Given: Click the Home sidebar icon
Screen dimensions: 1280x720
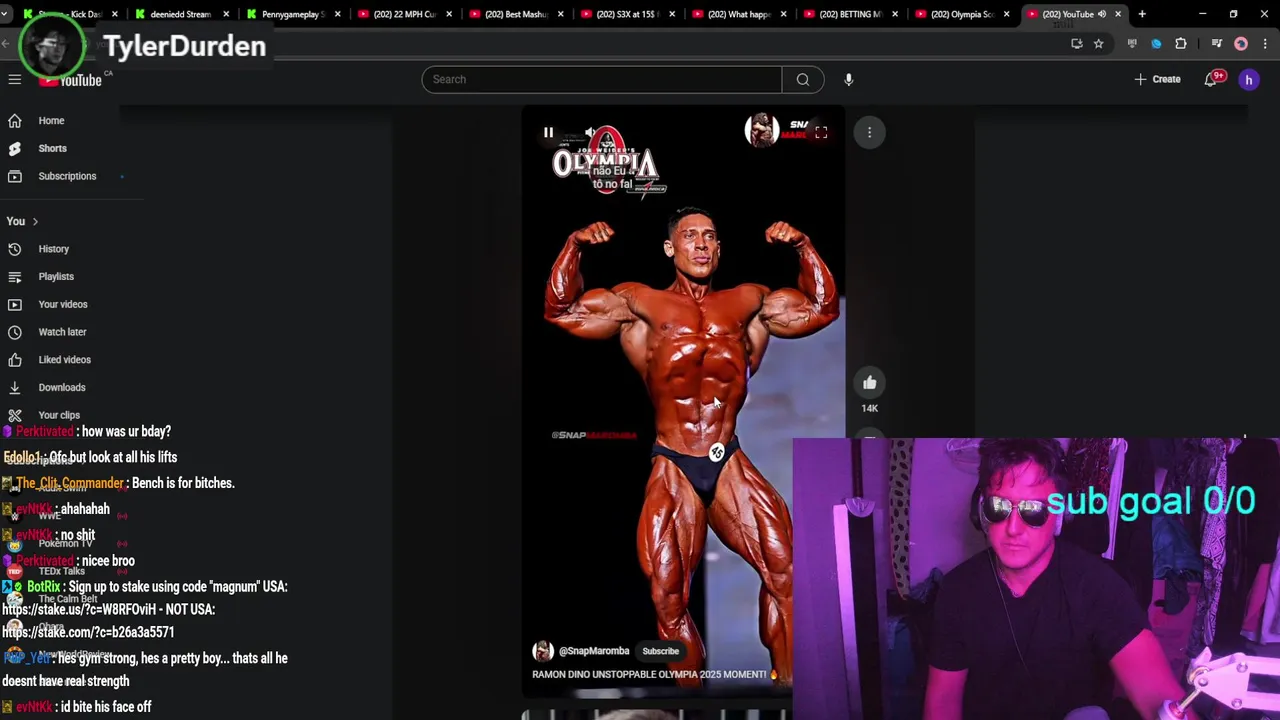Looking at the screenshot, I should pos(15,121).
